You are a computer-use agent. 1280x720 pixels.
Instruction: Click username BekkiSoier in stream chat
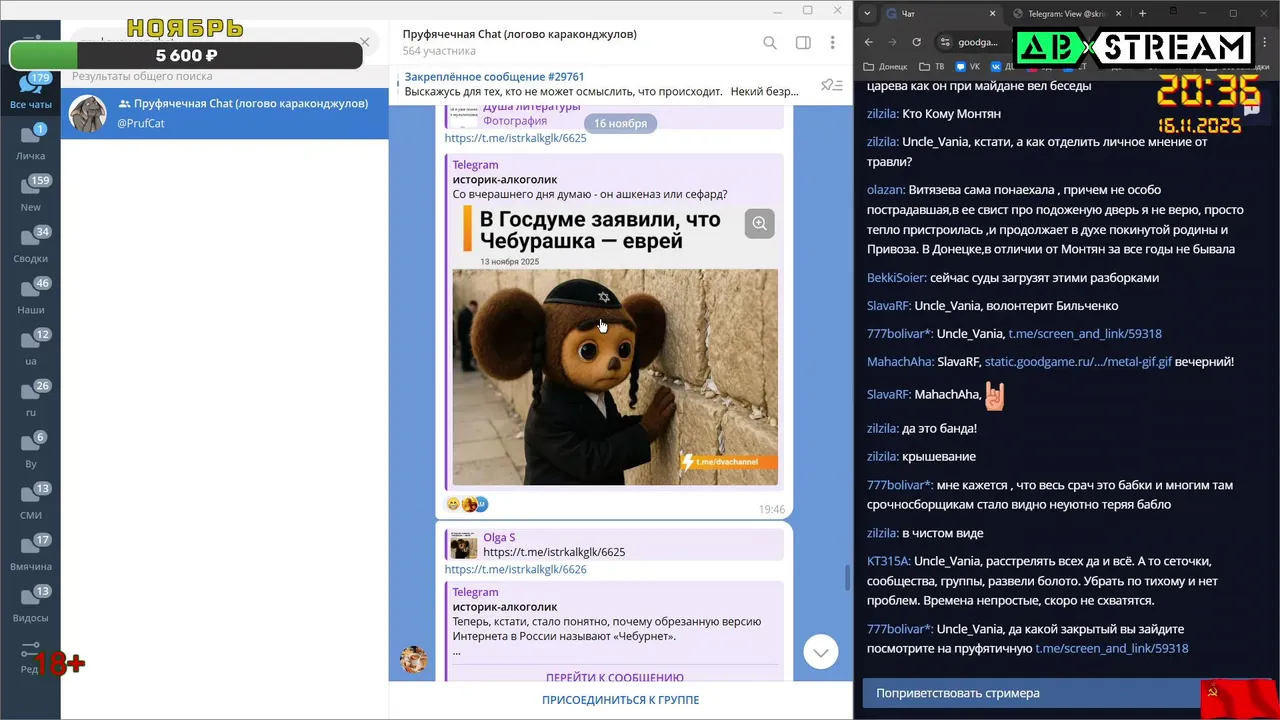[x=895, y=277]
